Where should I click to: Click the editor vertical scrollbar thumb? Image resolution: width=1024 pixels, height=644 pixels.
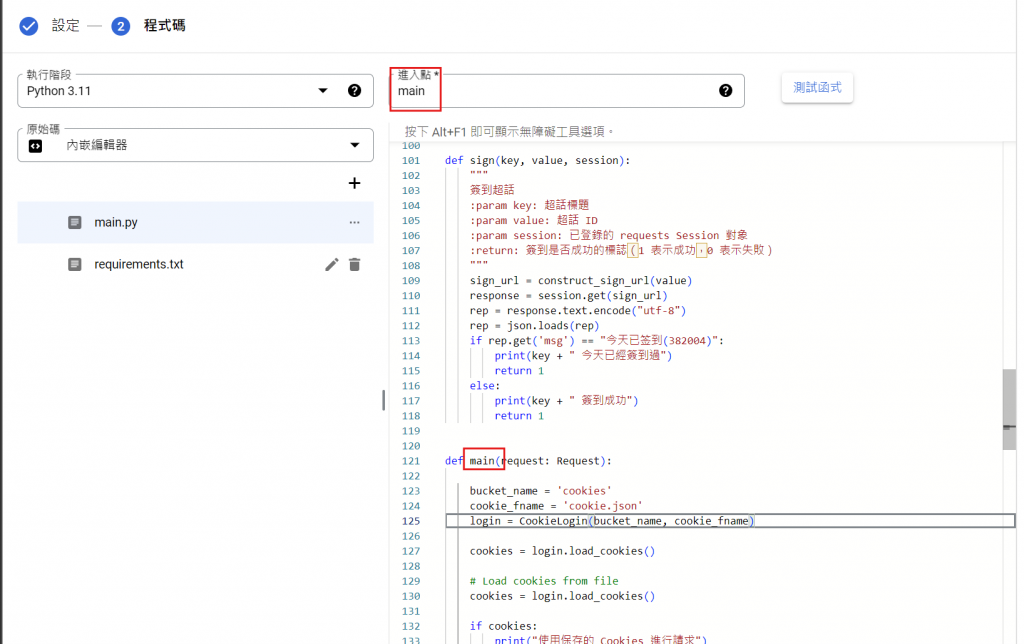1009,410
